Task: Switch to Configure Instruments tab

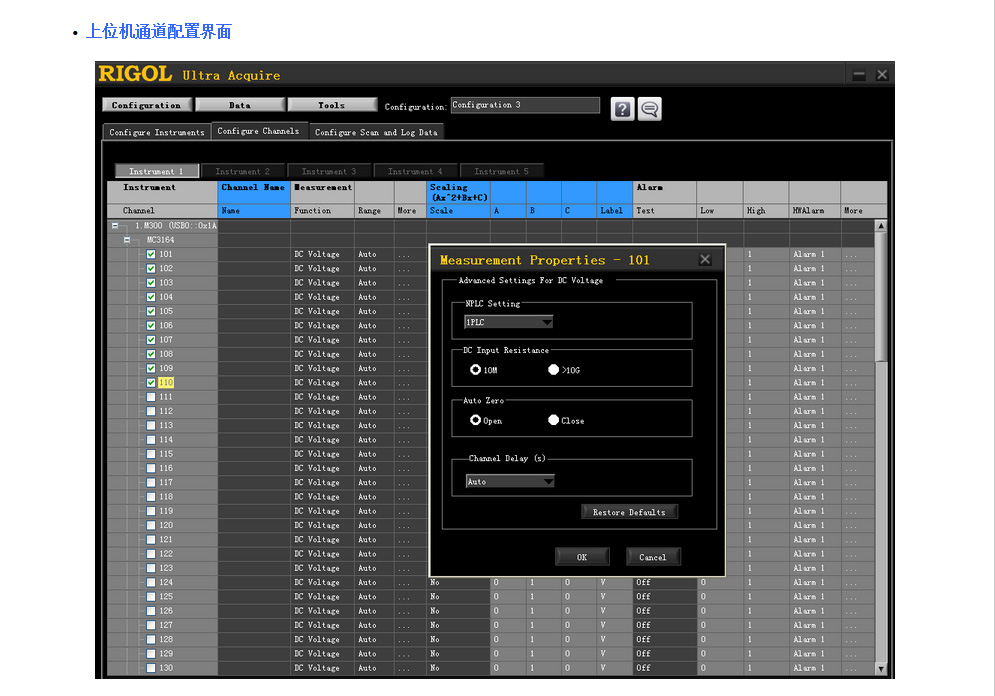Action: coord(156,132)
